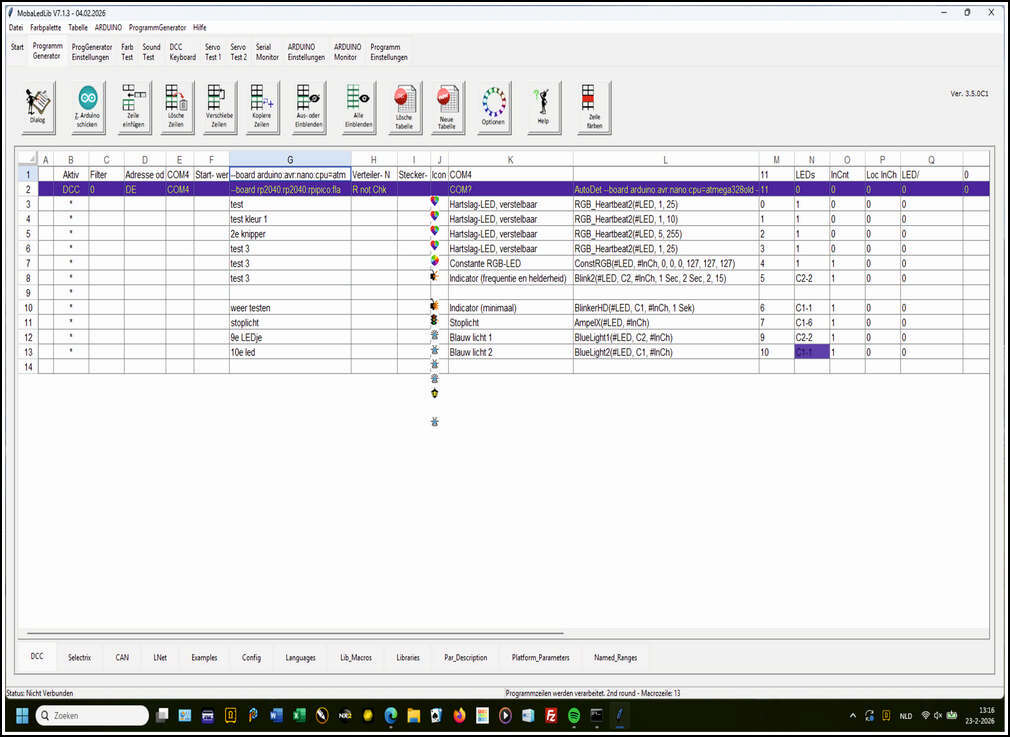Select the highlighted C1-1 cell in row 13
This screenshot has width=1010, height=737.
(x=811, y=353)
